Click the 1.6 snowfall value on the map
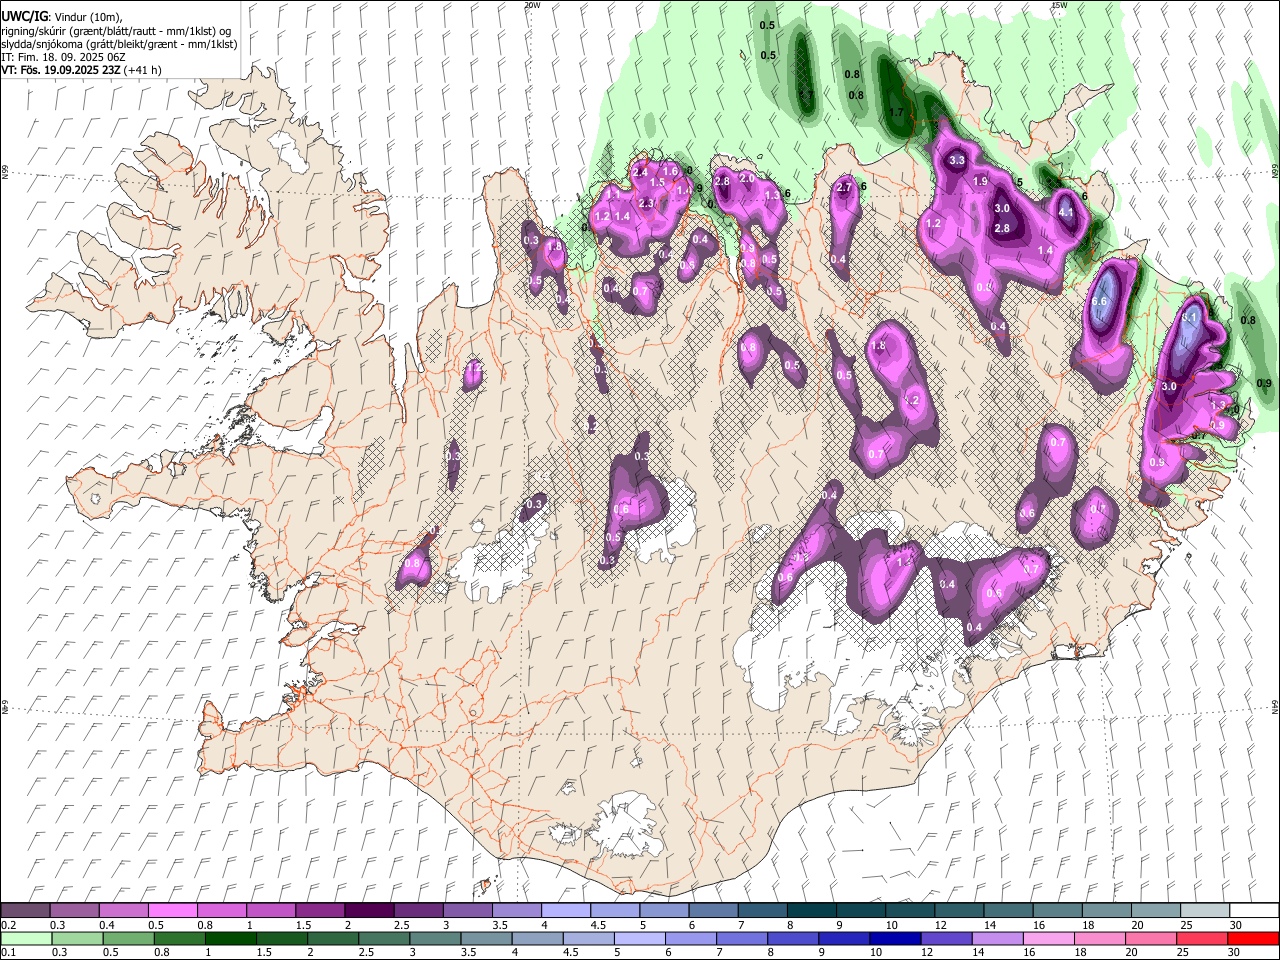Viewport: 1280px width, 960px height. [670, 171]
